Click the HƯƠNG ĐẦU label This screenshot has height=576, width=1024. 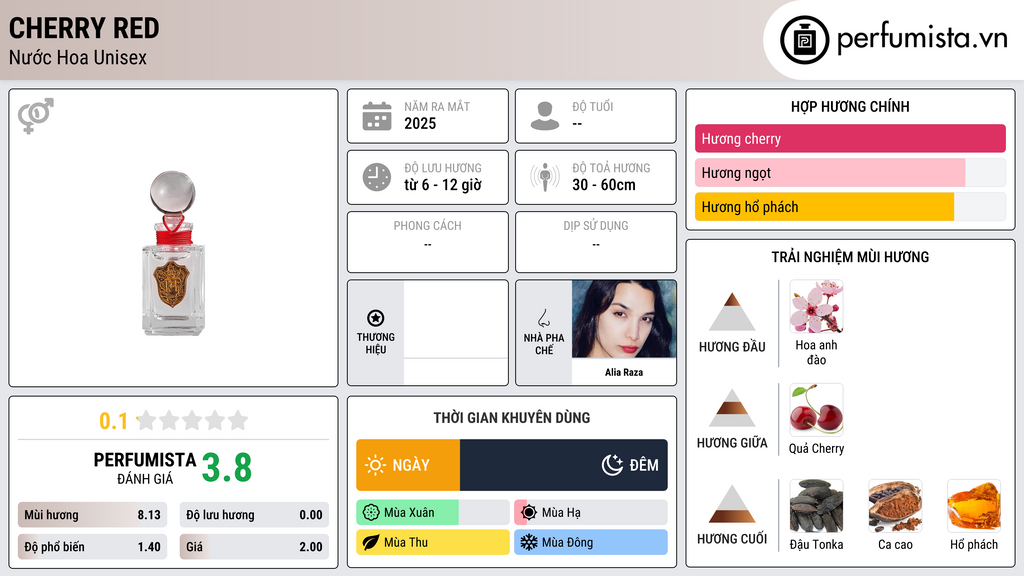(x=732, y=347)
